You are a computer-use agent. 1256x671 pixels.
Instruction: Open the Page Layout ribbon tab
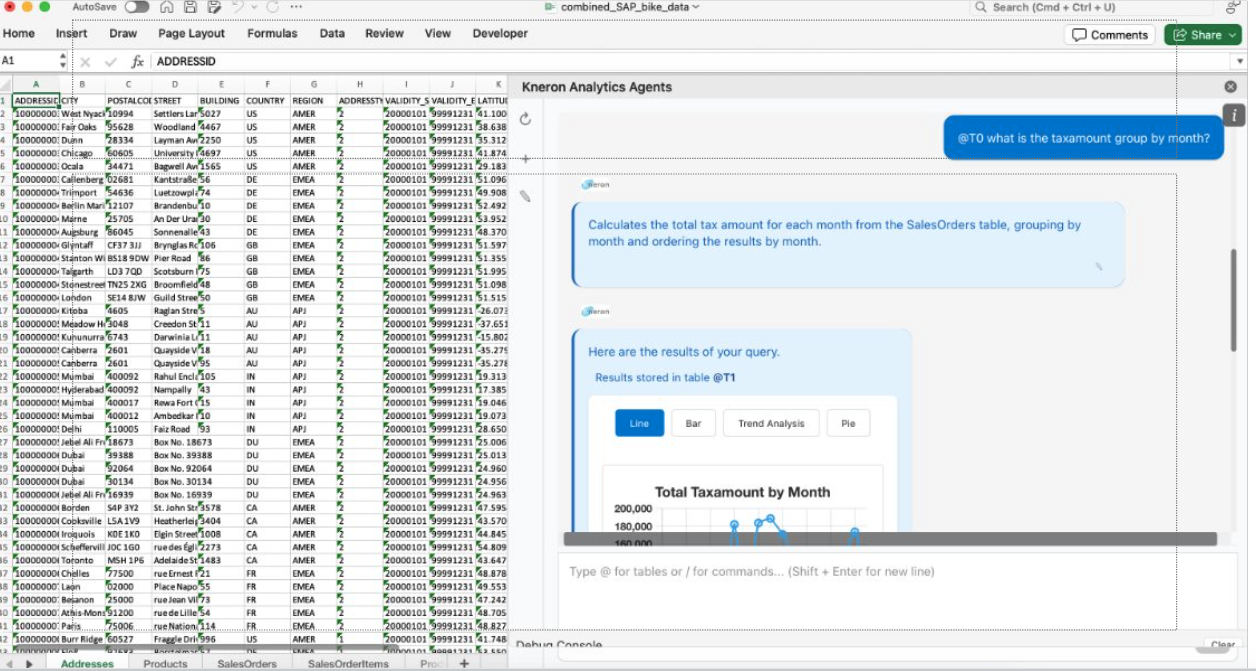pyautogui.click(x=191, y=33)
